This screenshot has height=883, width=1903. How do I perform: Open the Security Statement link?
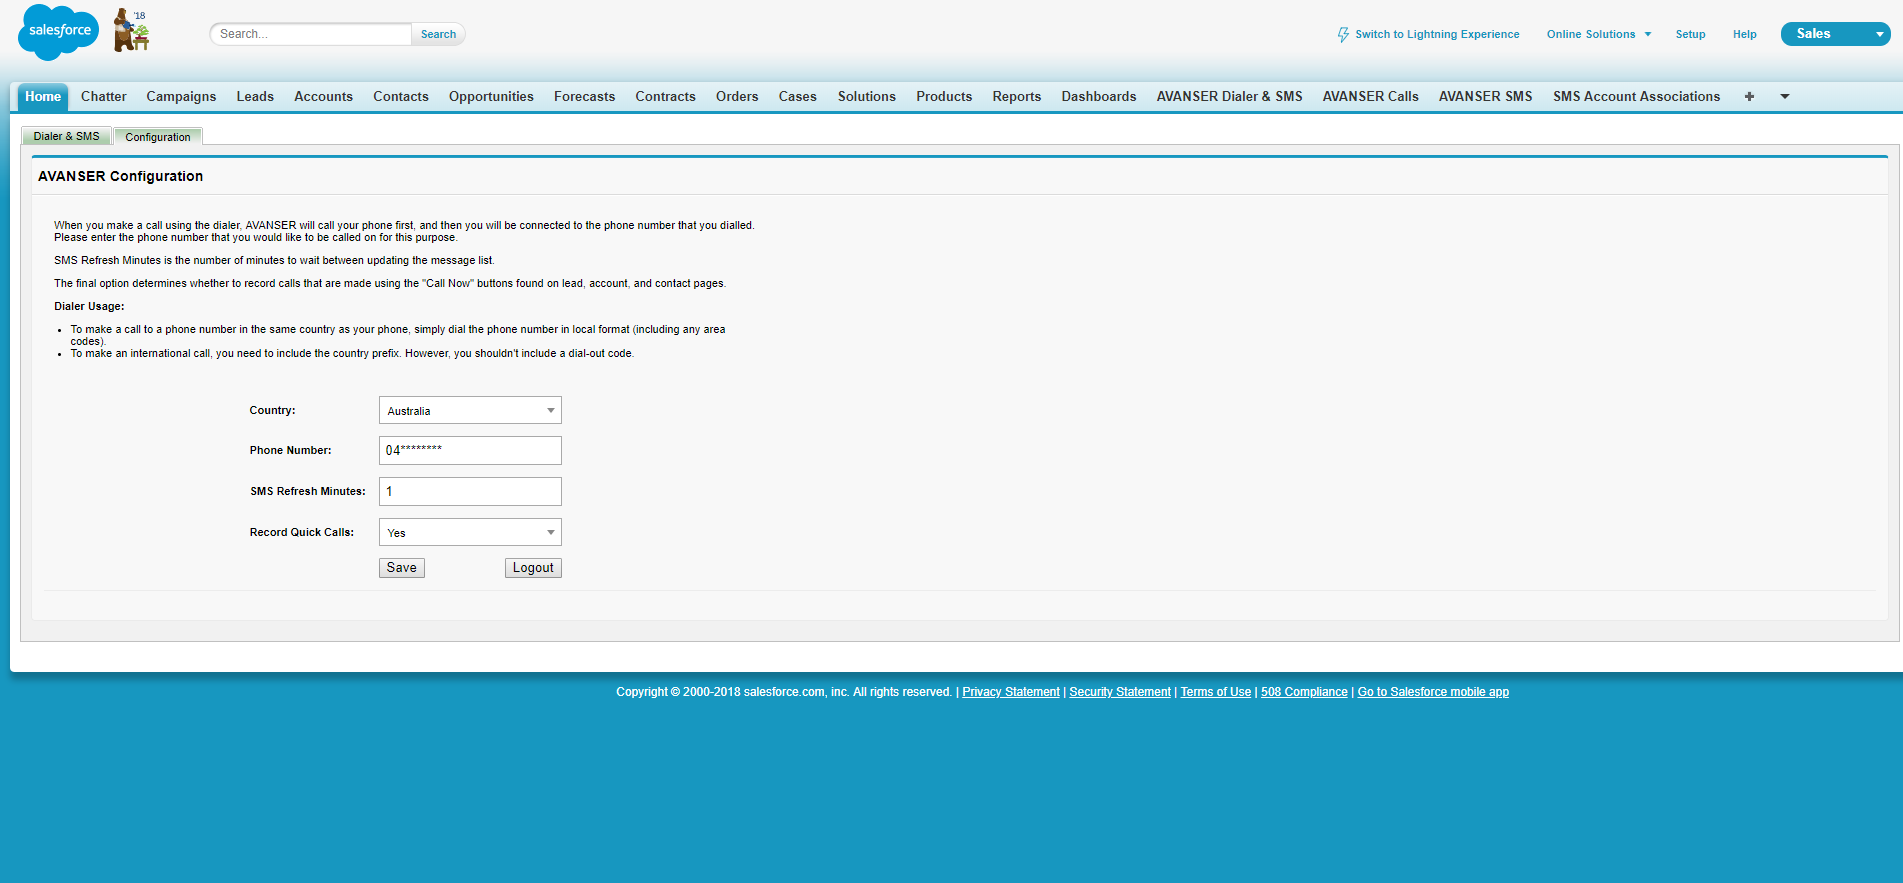tap(1120, 692)
